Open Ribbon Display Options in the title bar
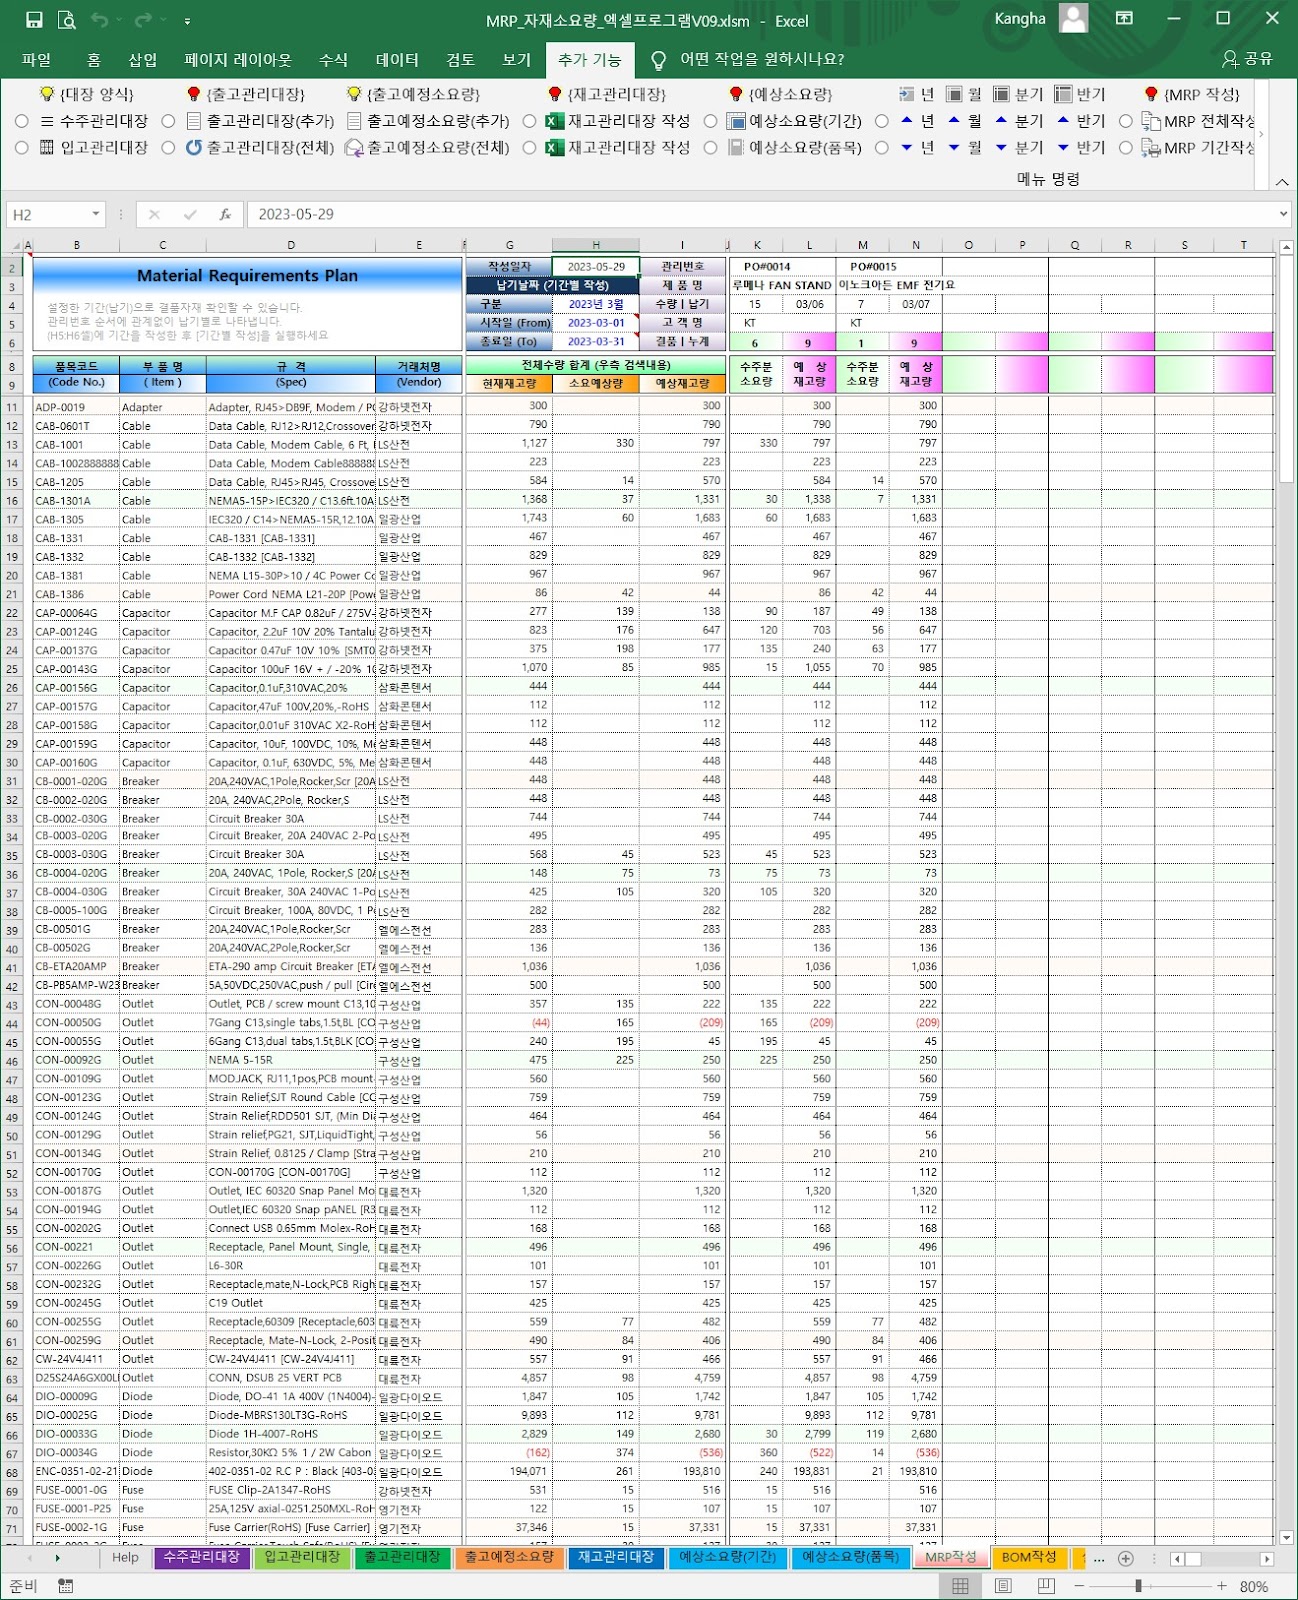 click(x=1125, y=19)
